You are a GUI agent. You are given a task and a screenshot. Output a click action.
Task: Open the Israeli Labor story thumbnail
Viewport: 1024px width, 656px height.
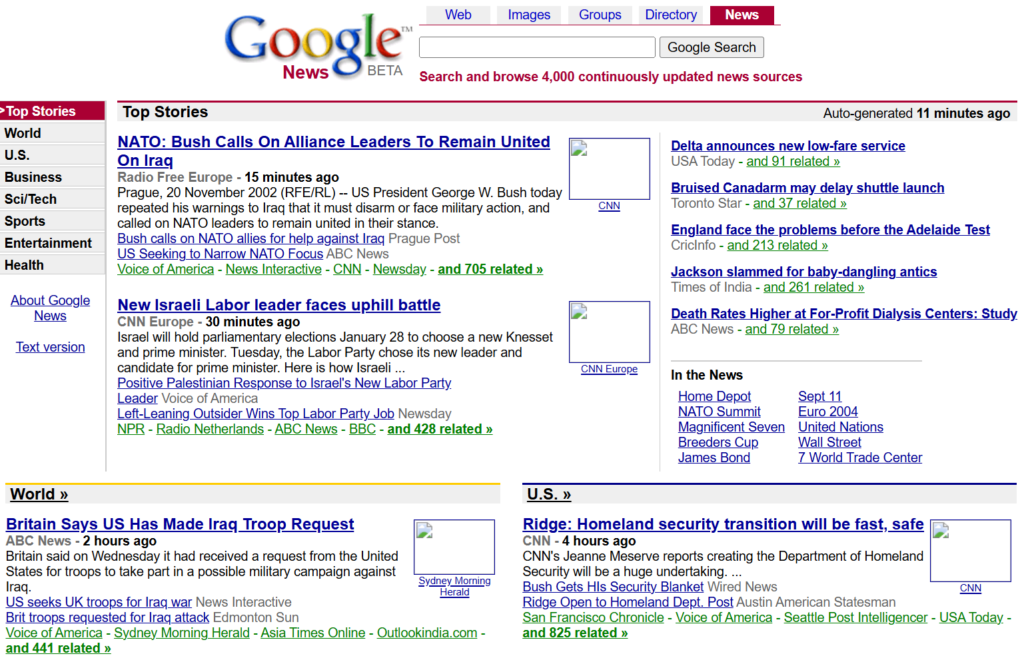(609, 332)
